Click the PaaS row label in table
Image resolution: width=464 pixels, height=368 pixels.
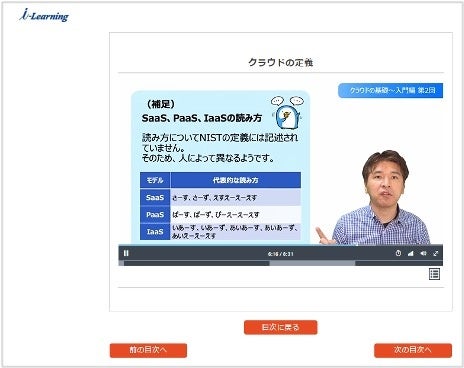[155, 214]
